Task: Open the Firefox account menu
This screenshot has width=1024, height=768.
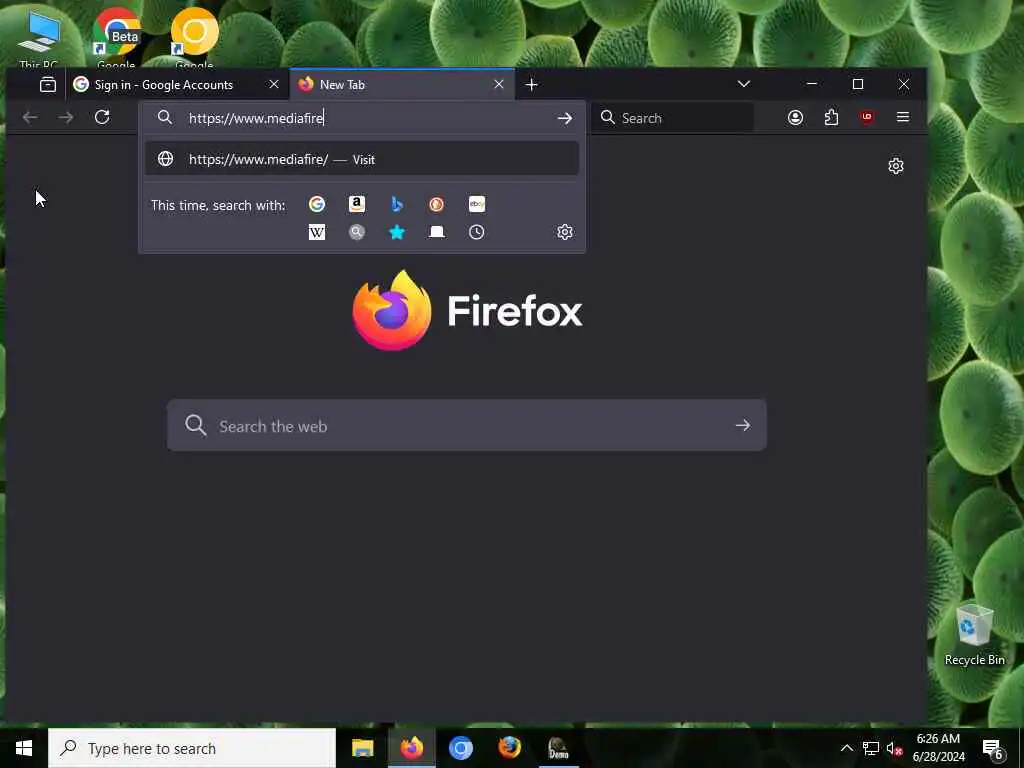Action: [x=795, y=118]
